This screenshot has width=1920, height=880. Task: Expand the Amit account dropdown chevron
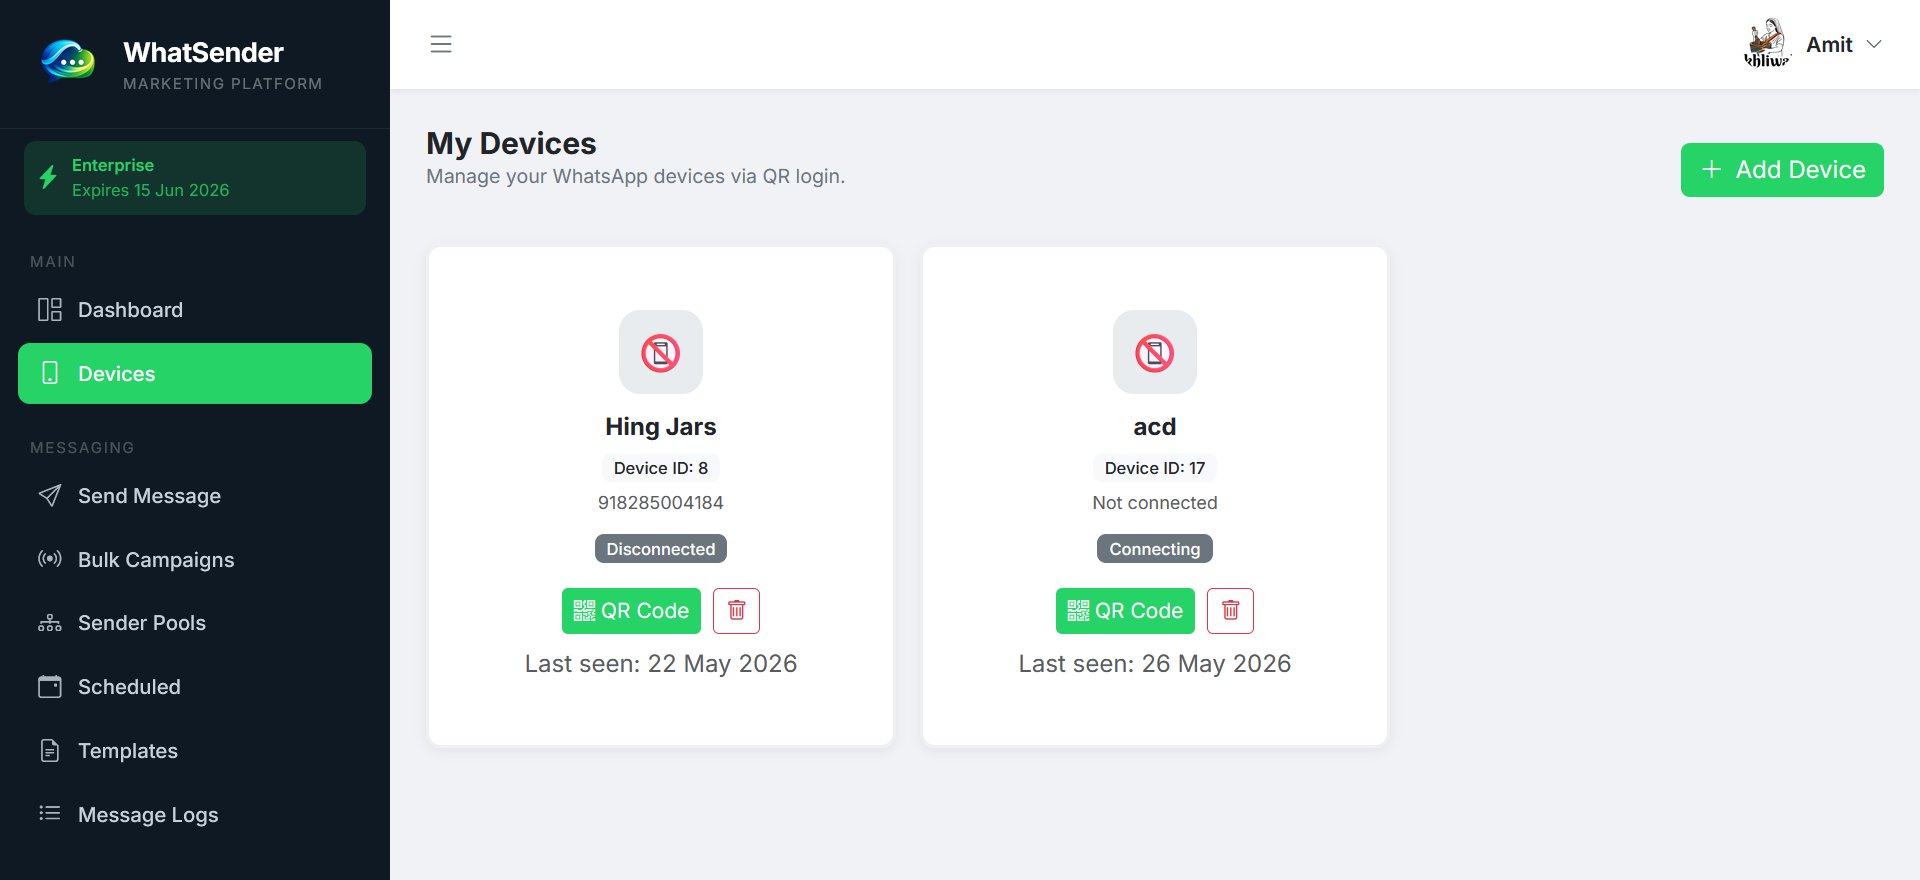[x=1875, y=44]
